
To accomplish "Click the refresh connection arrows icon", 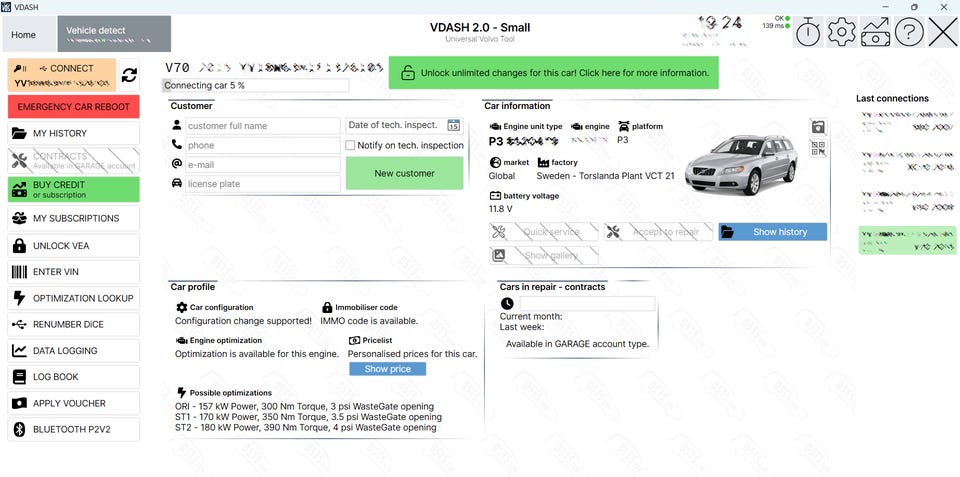I will pos(129,75).
